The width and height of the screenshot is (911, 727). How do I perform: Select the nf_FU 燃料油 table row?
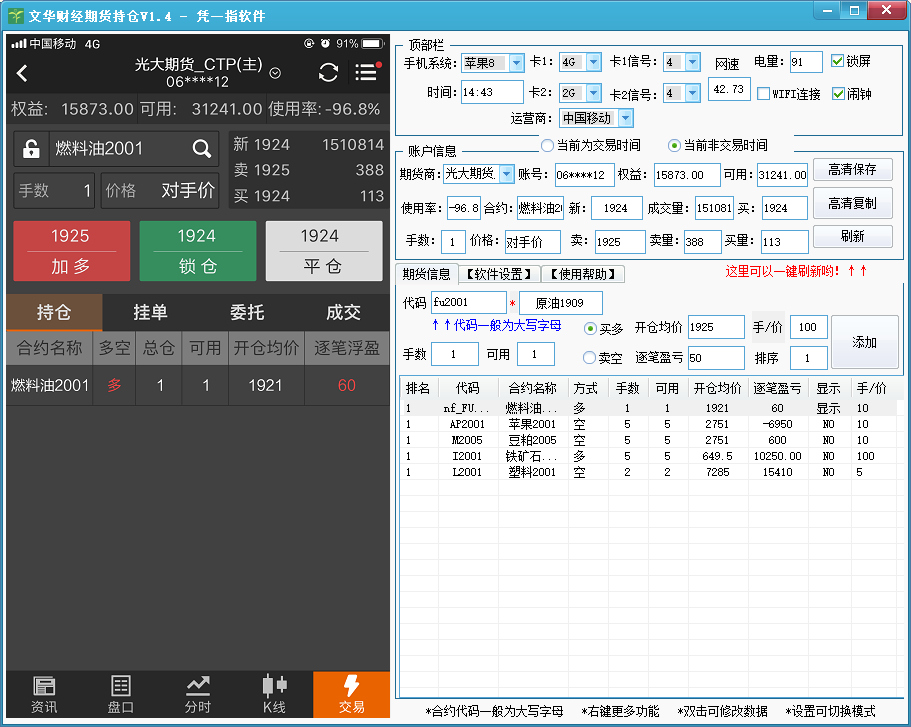pos(648,408)
